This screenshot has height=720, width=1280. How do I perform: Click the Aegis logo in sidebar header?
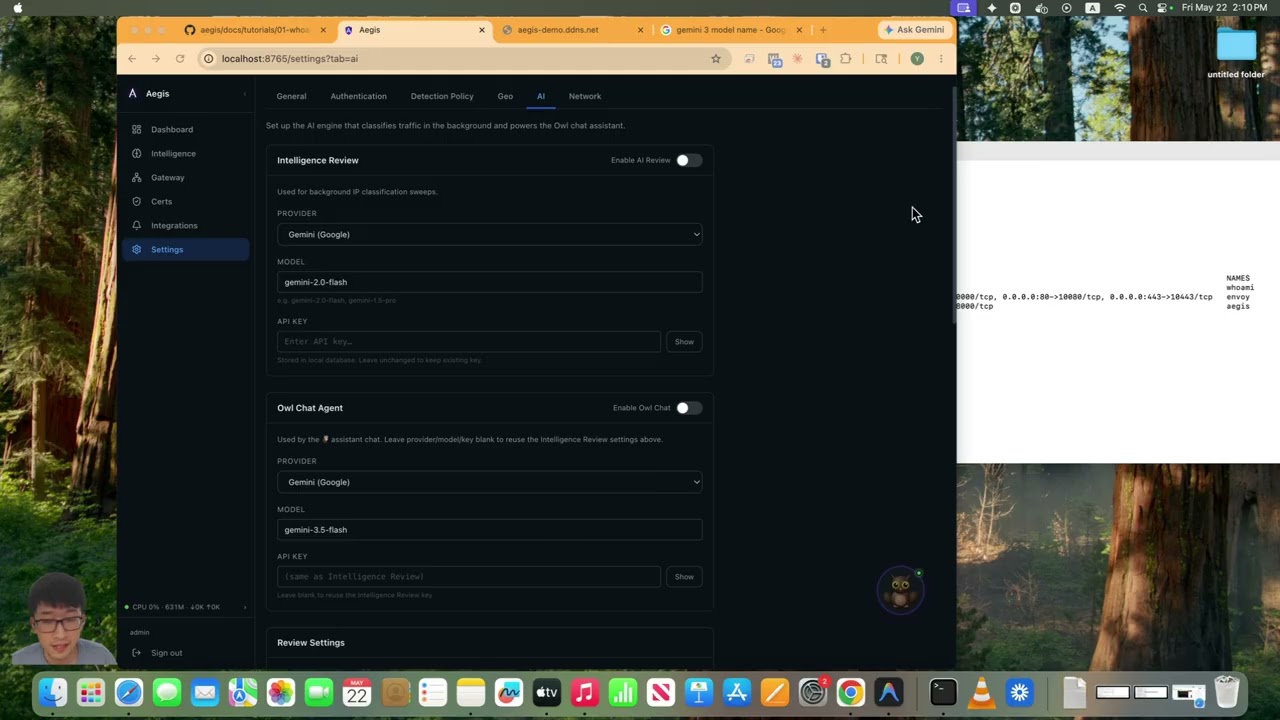pos(132,93)
